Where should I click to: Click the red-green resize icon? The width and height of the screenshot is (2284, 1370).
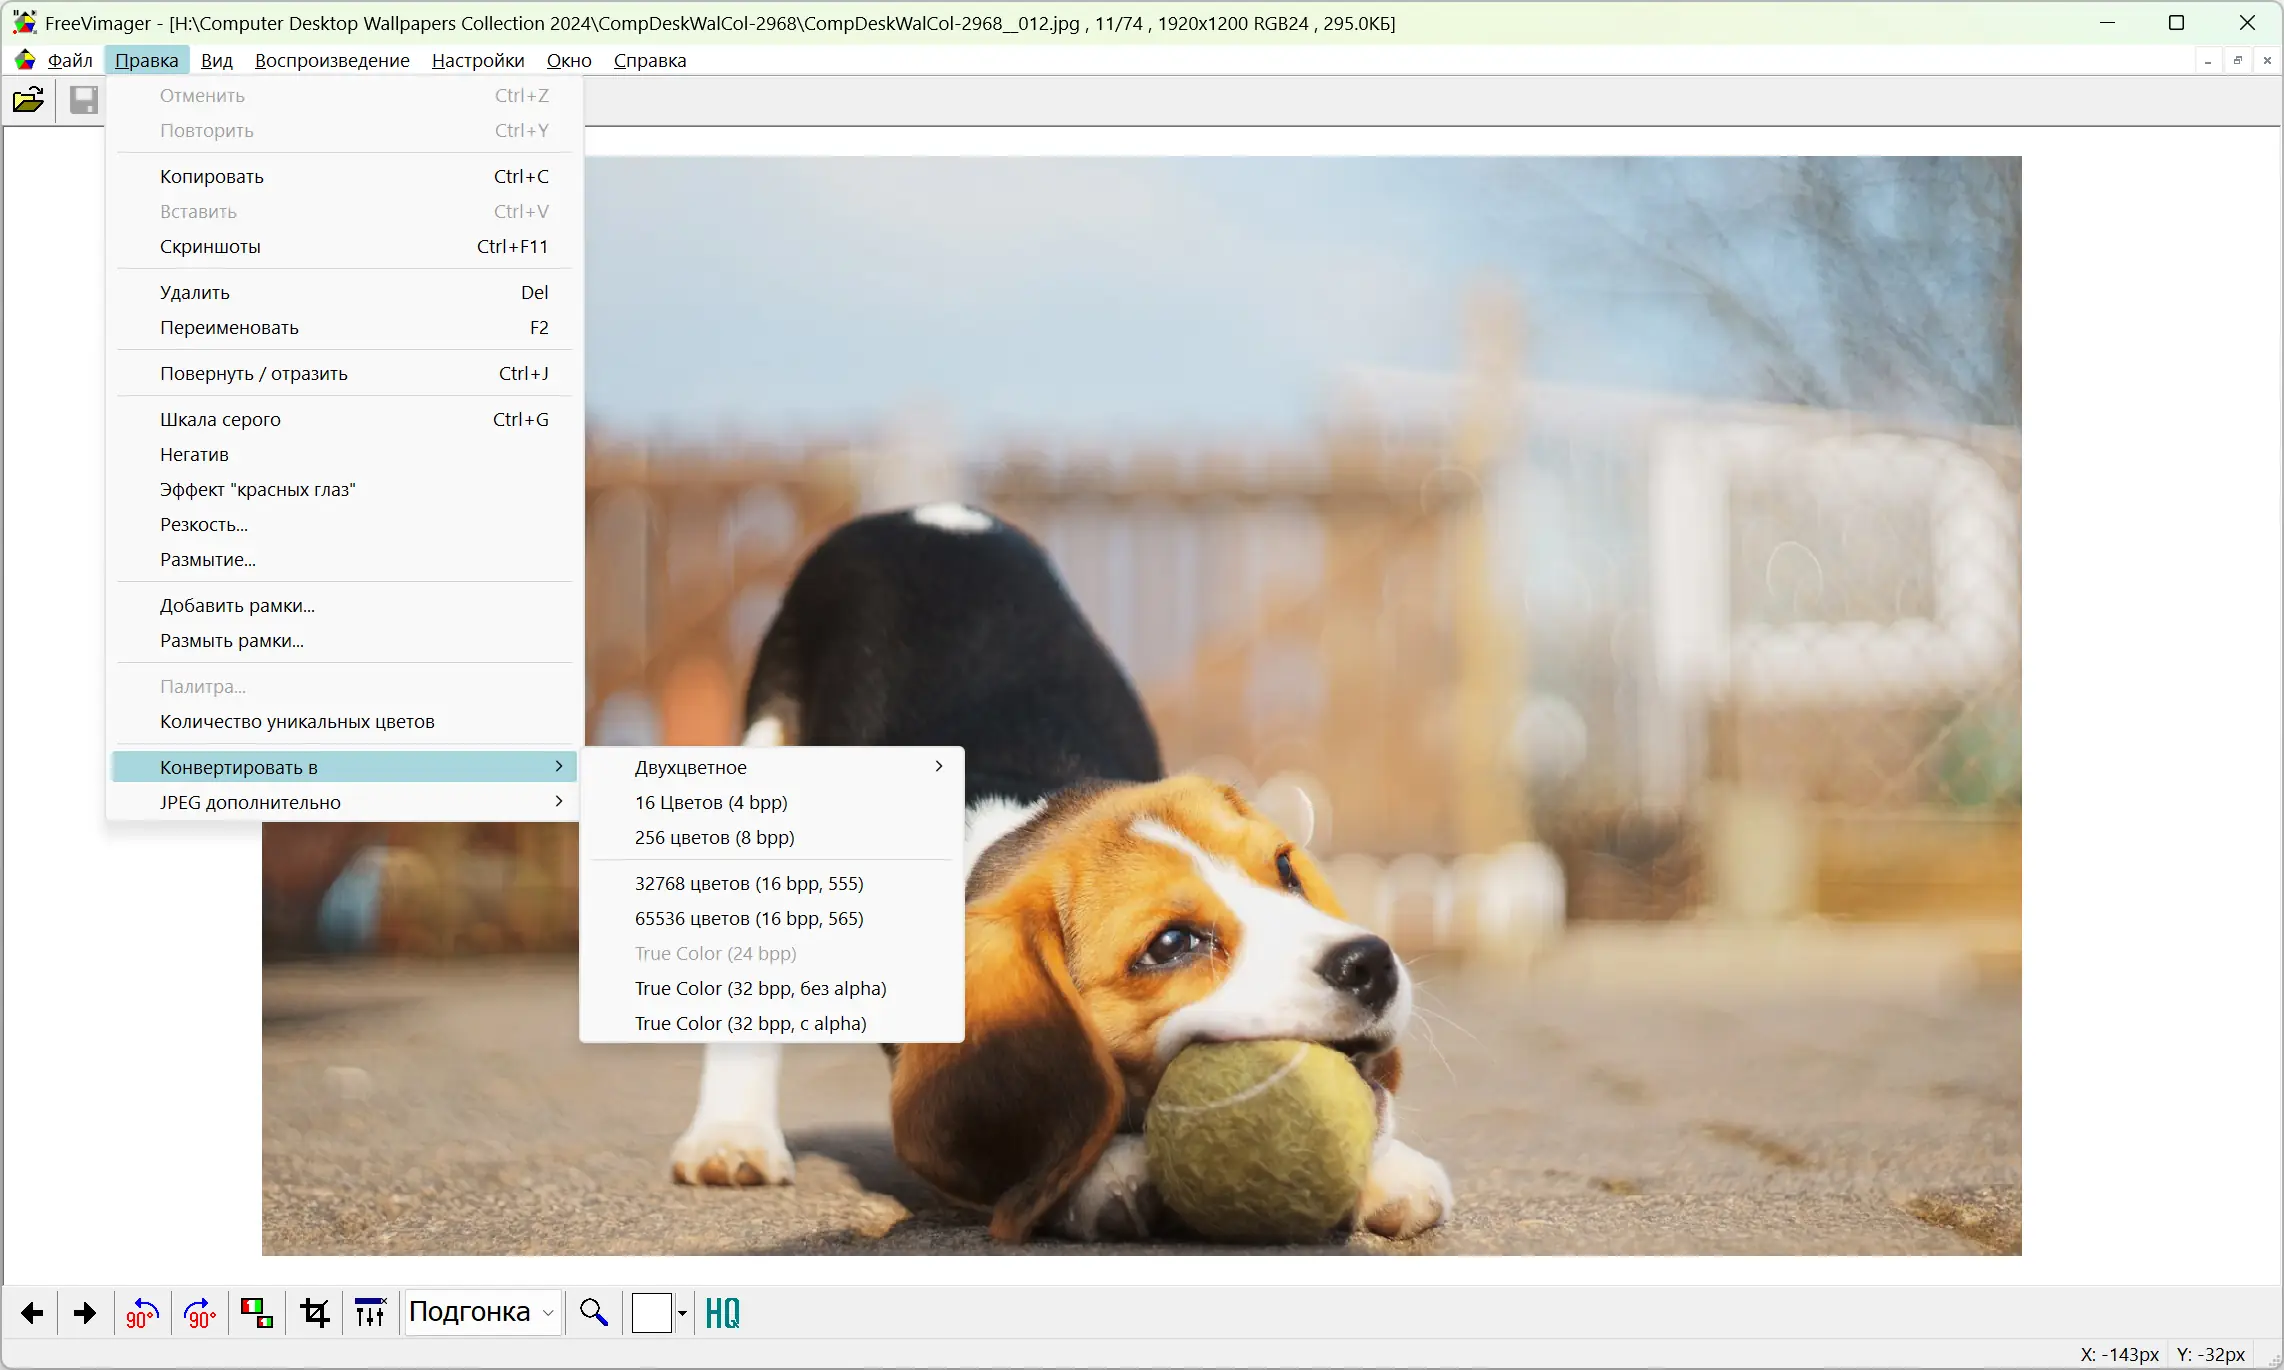pos(257,1312)
